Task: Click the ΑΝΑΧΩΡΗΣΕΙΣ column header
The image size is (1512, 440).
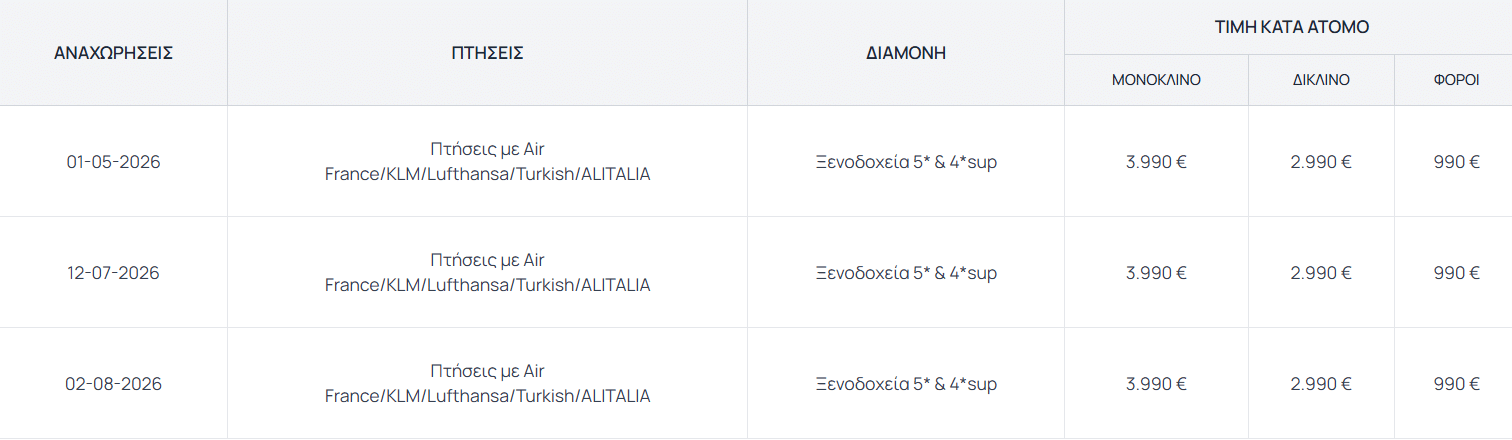Action: click(x=113, y=53)
